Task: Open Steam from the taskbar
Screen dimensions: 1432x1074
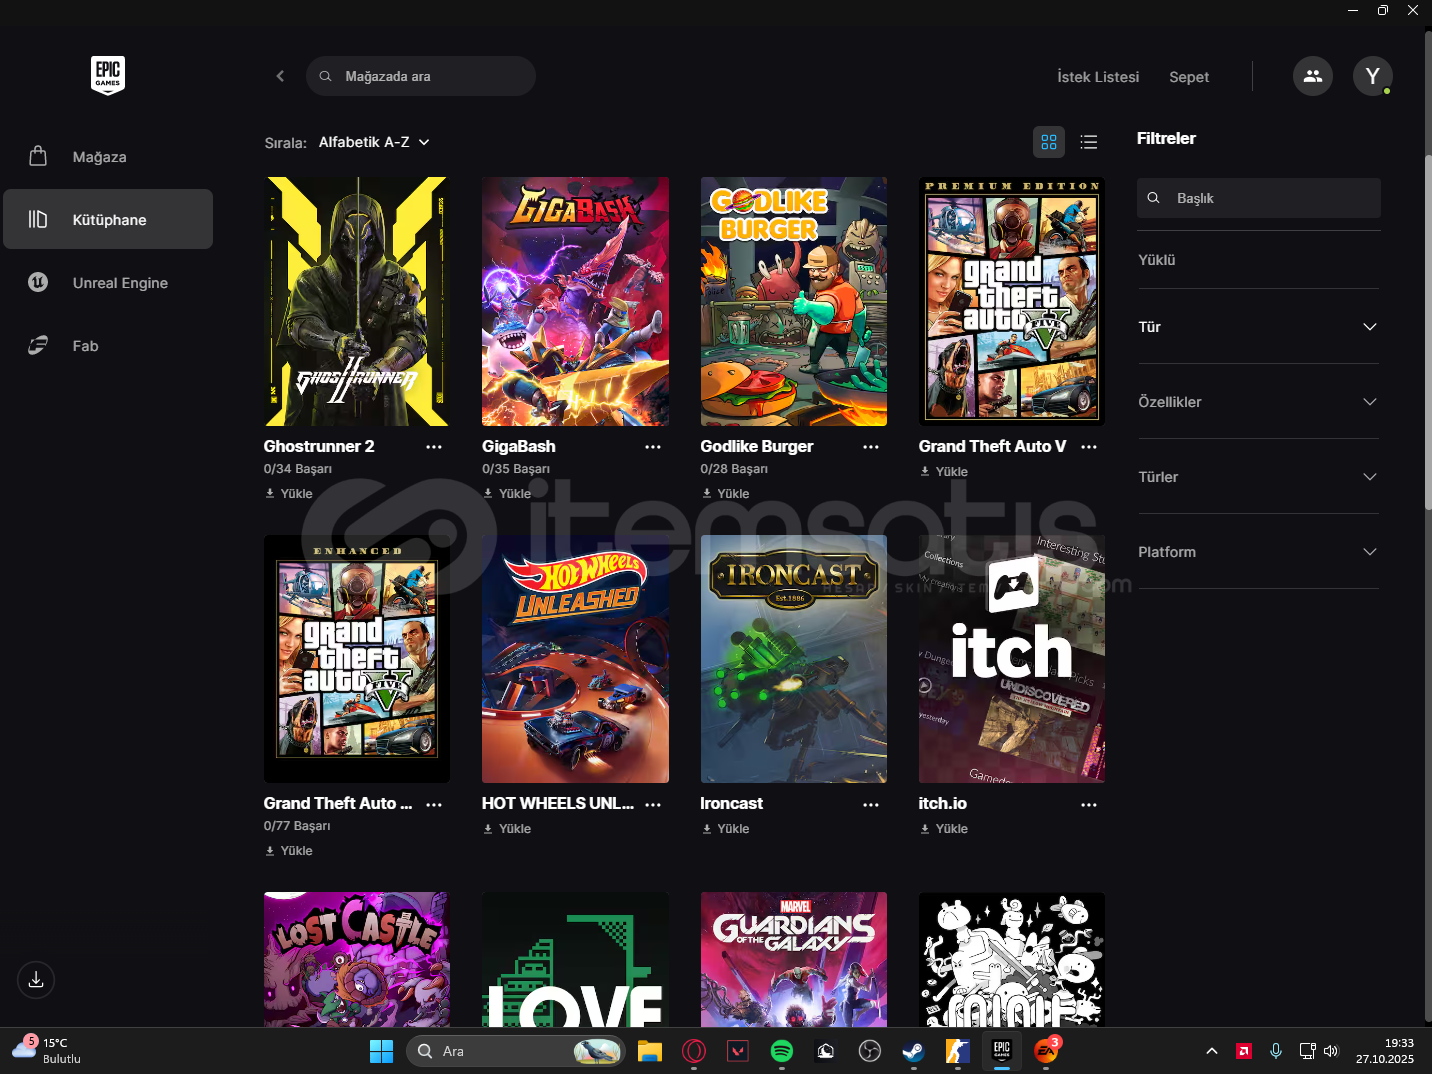Action: tap(914, 1051)
